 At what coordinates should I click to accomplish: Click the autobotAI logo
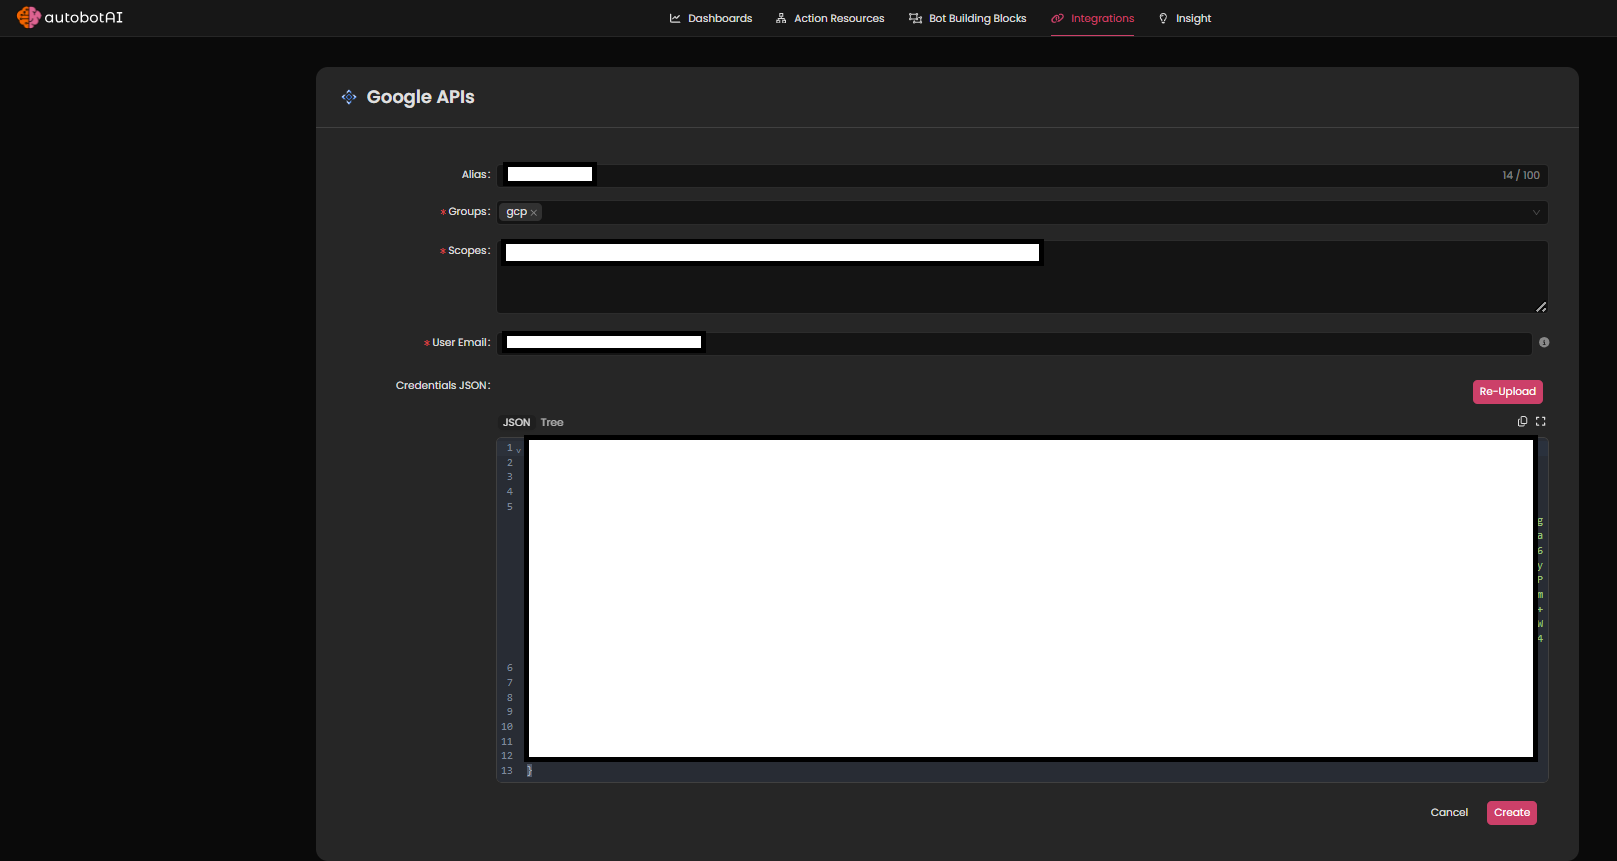coord(69,17)
